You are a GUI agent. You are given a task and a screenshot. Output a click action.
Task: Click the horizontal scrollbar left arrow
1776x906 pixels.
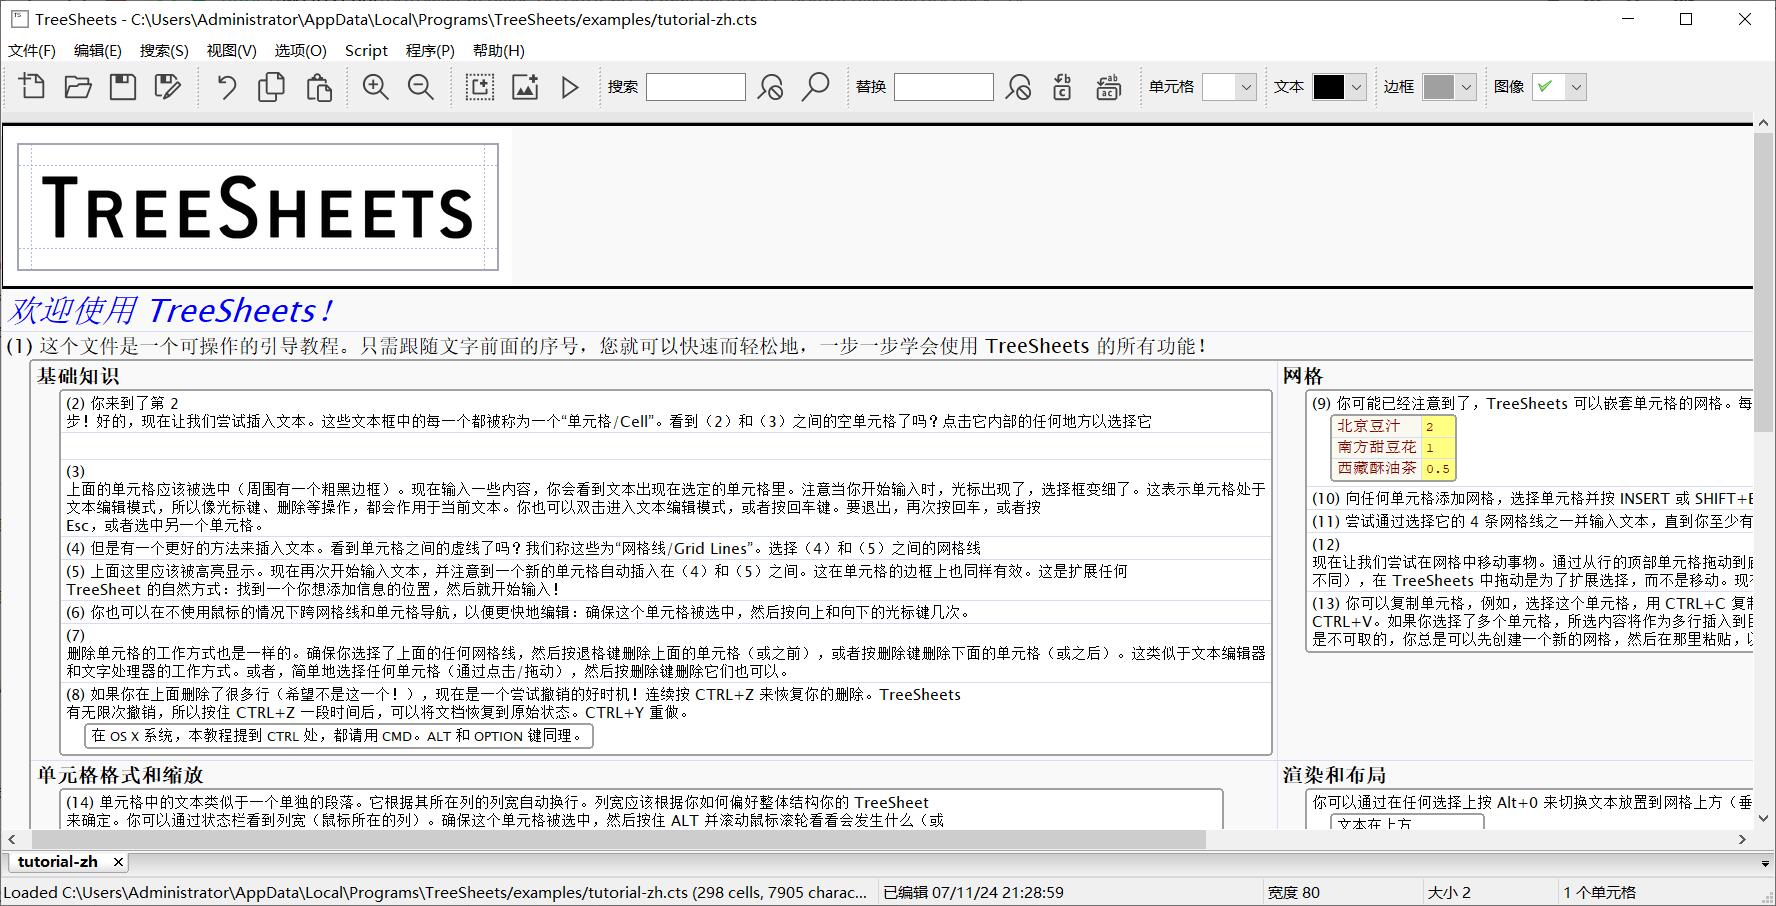[x=12, y=840]
